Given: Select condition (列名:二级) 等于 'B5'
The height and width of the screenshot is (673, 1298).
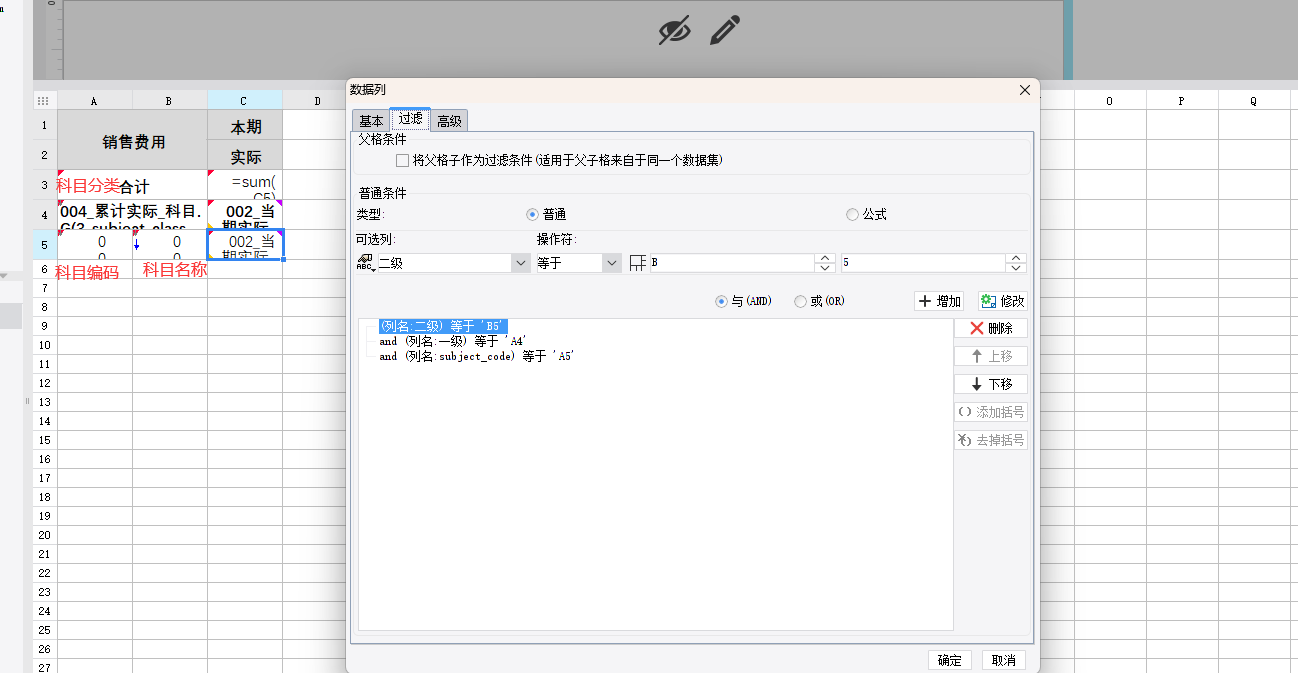Looking at the screenshot, I should point(444,326).
